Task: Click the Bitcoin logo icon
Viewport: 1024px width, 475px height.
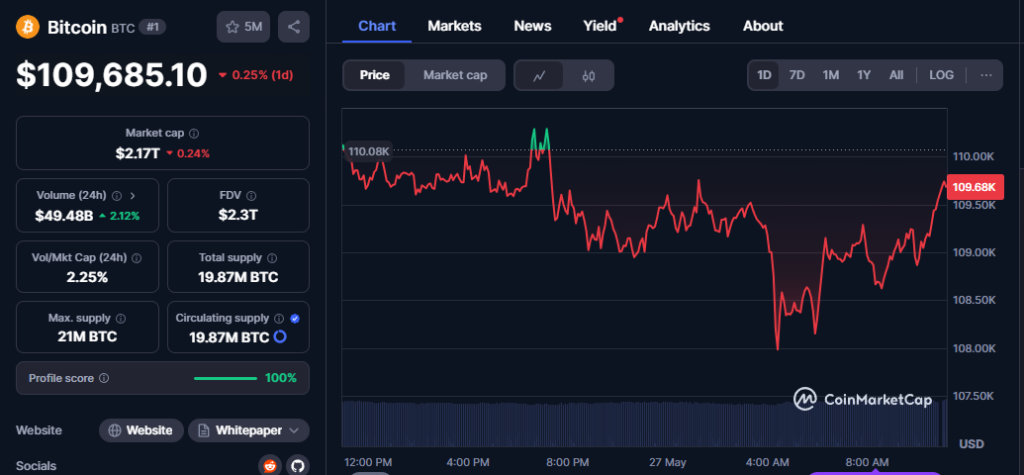Action: [x=28, y=27]
